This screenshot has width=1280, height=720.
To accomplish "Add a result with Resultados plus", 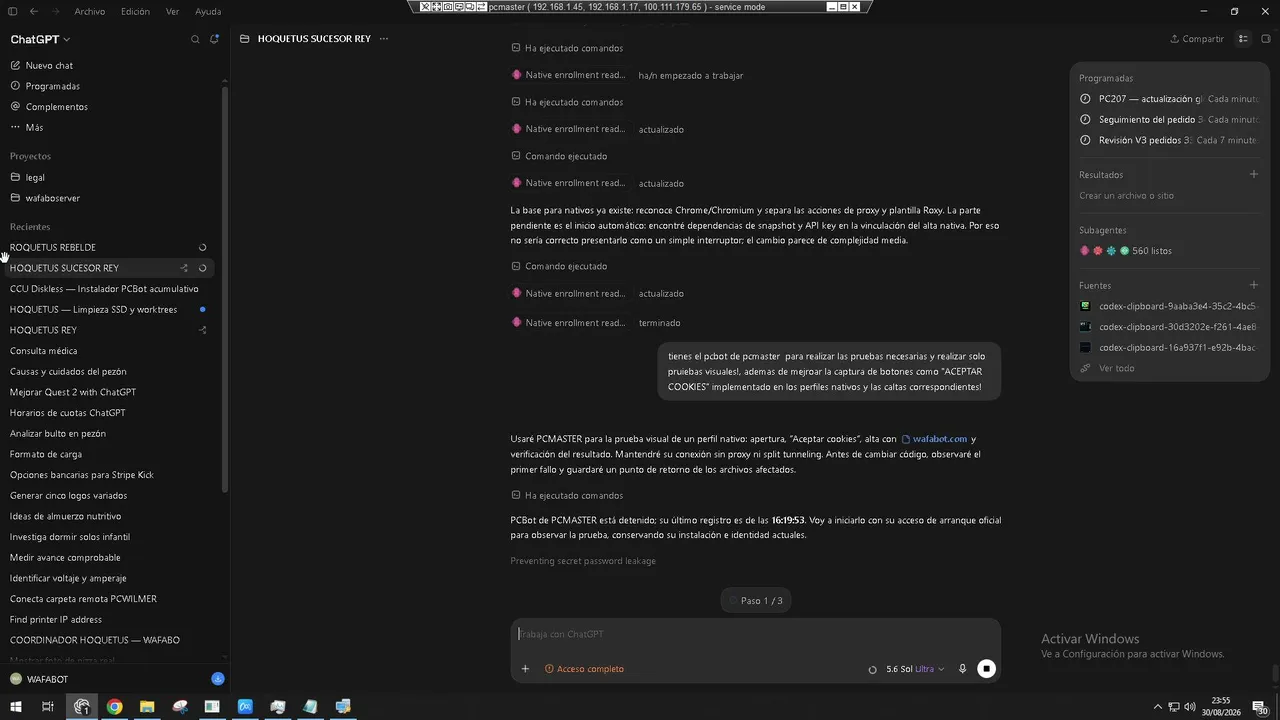I will [1254, 175].
